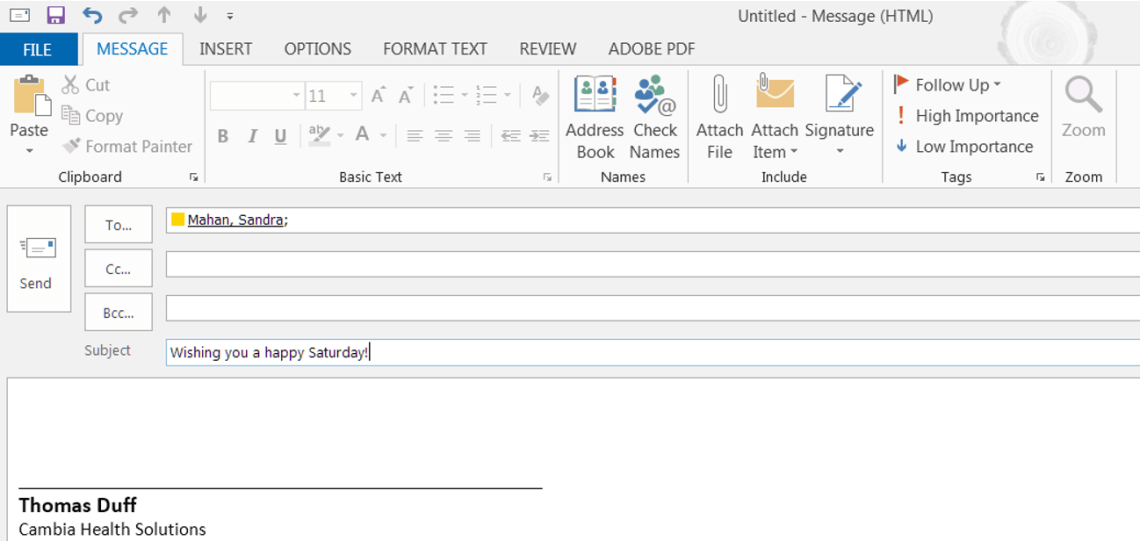The image size is (1140, 541).
Task: Open the REVIEW tab
Action: click(547, 49)
